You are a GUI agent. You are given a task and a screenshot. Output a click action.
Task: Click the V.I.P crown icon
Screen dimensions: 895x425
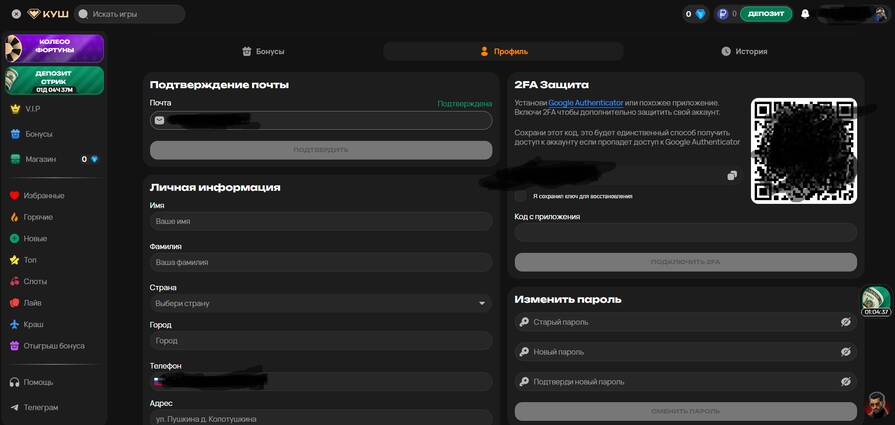pyautogui.click(x=15, y=108)
